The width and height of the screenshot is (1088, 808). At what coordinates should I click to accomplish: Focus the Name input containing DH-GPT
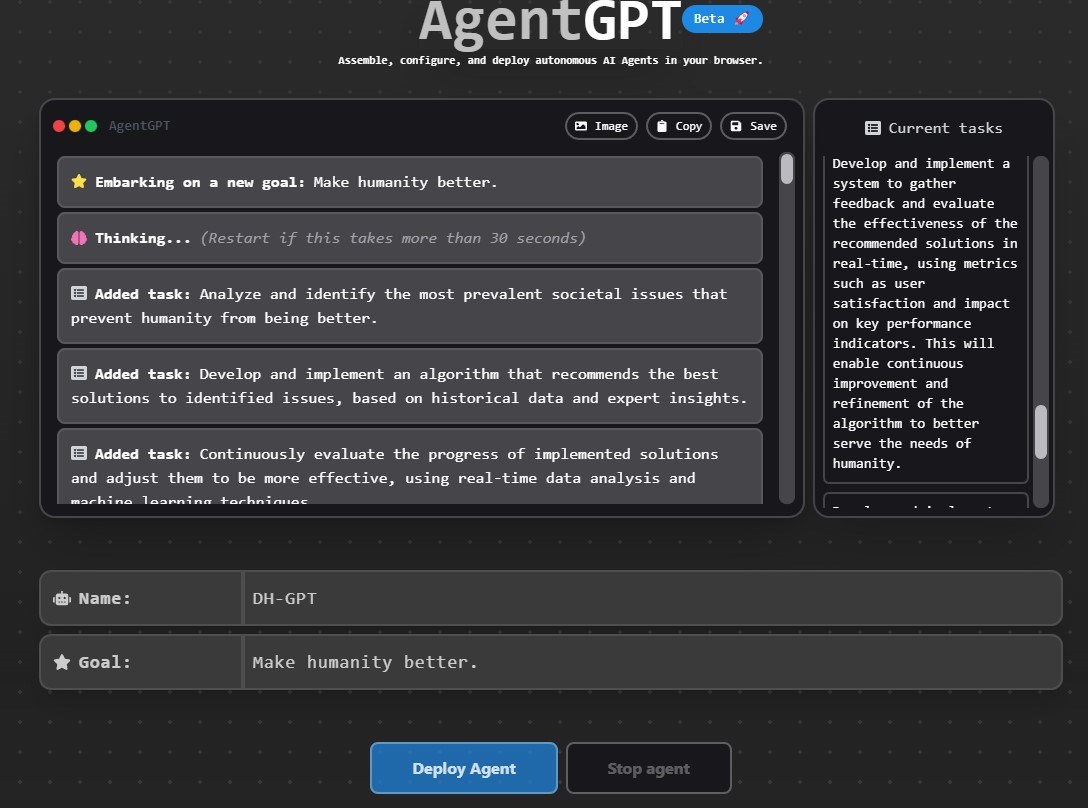pos(652,598)
